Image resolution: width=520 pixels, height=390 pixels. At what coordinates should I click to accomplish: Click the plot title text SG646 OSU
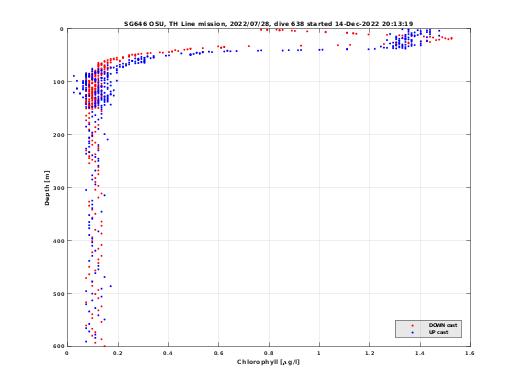click(x=143, y=24)
